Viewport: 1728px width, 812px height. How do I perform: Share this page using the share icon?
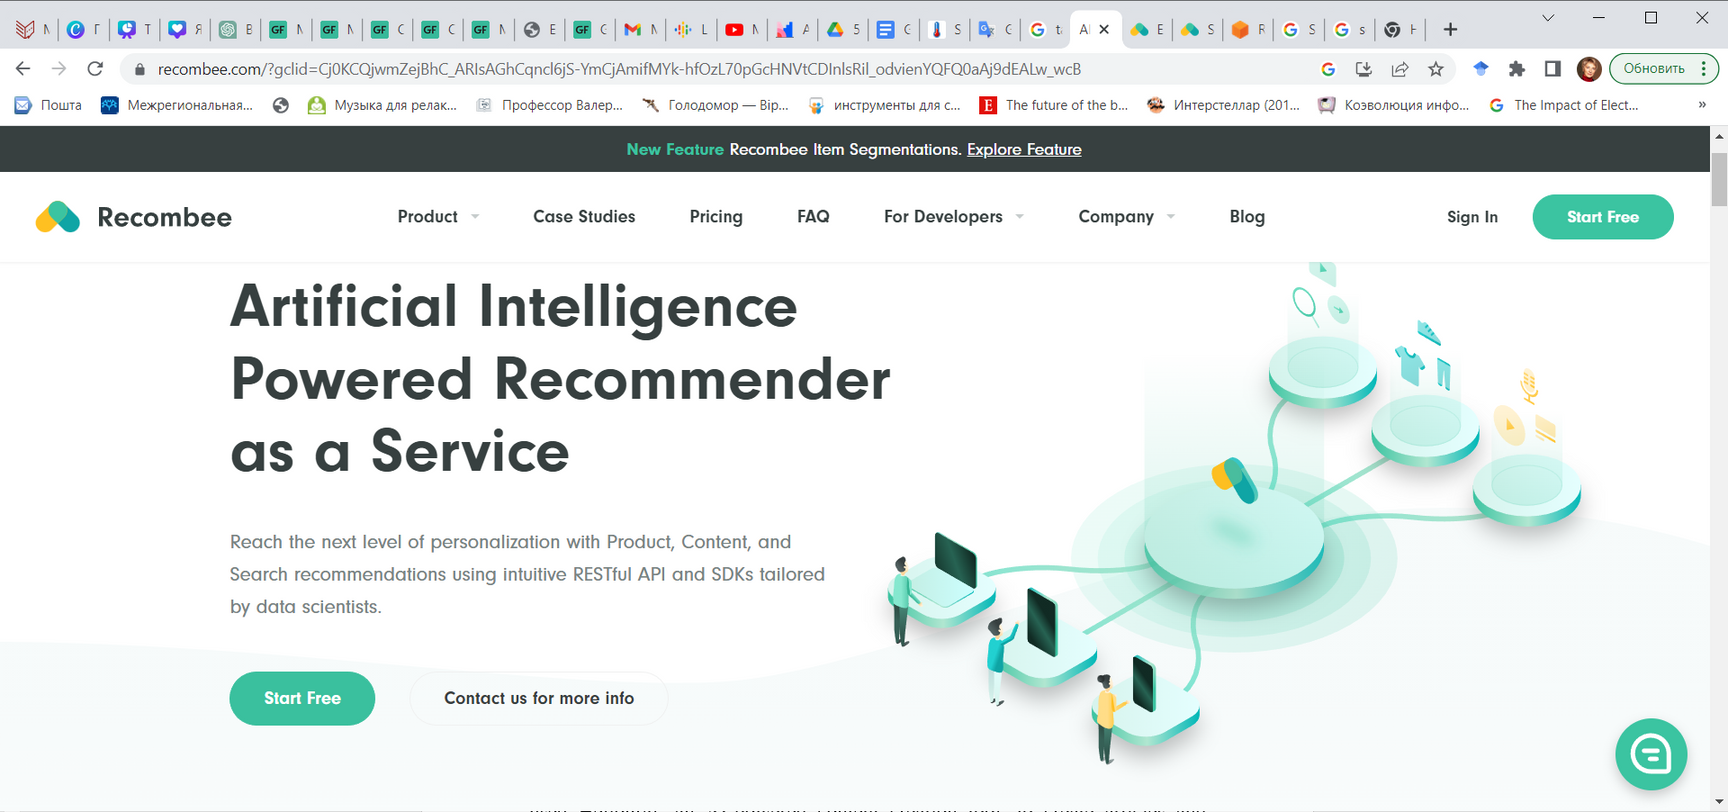click(x=1400, y=69)
